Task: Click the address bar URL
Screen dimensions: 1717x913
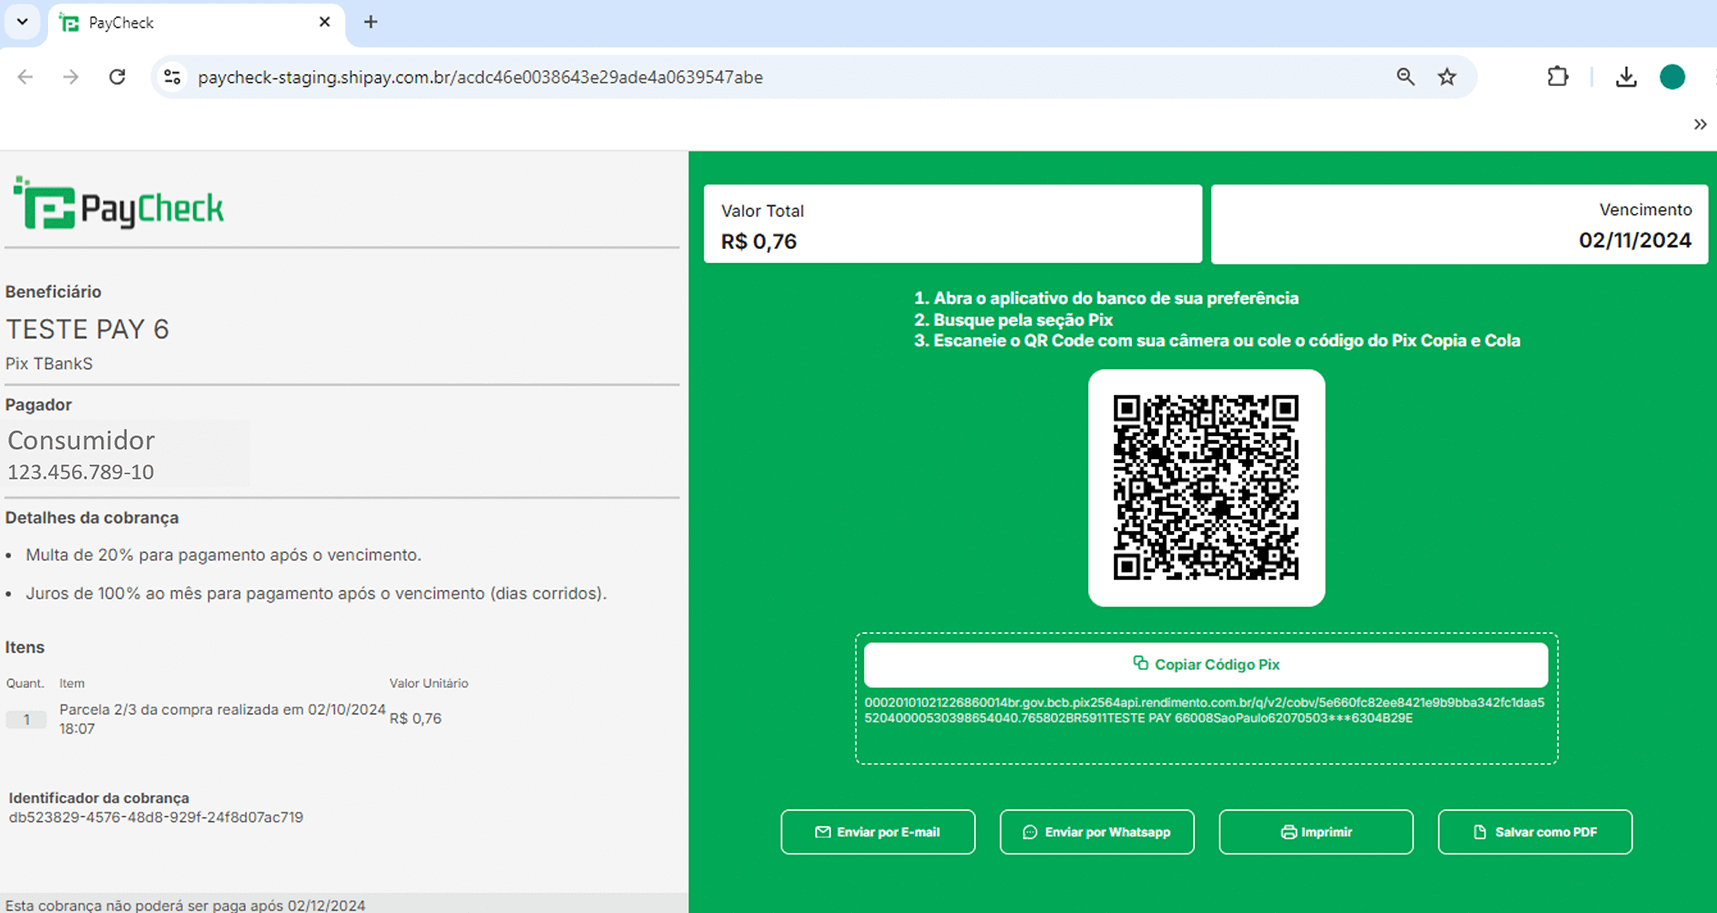Action: click(480, 77)
